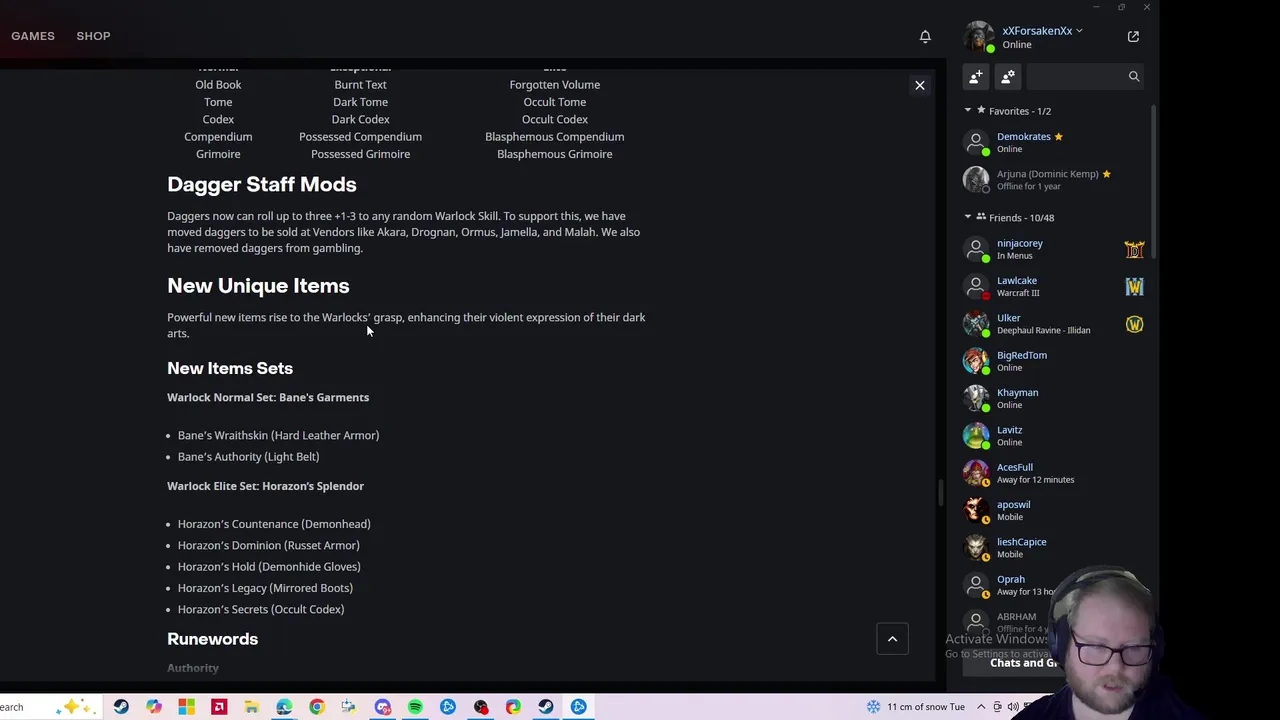Viewport: 1280px width, 720px height.
Task: Click 'Possessed Compendium' text
Action: 360,137
